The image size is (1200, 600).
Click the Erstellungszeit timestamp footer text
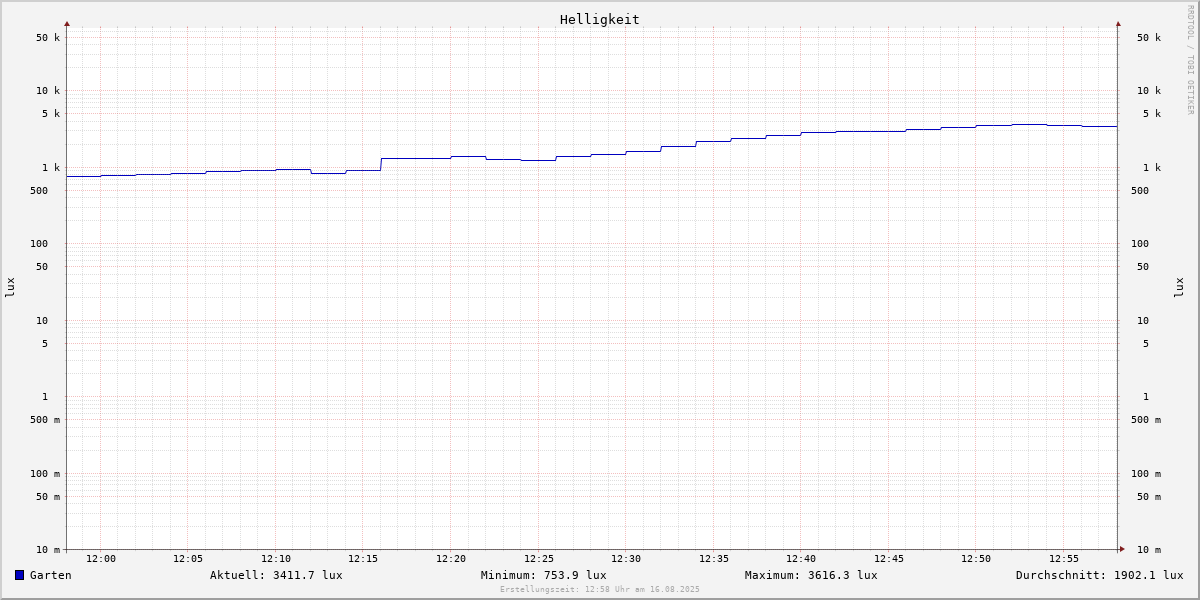click(600, 589)
